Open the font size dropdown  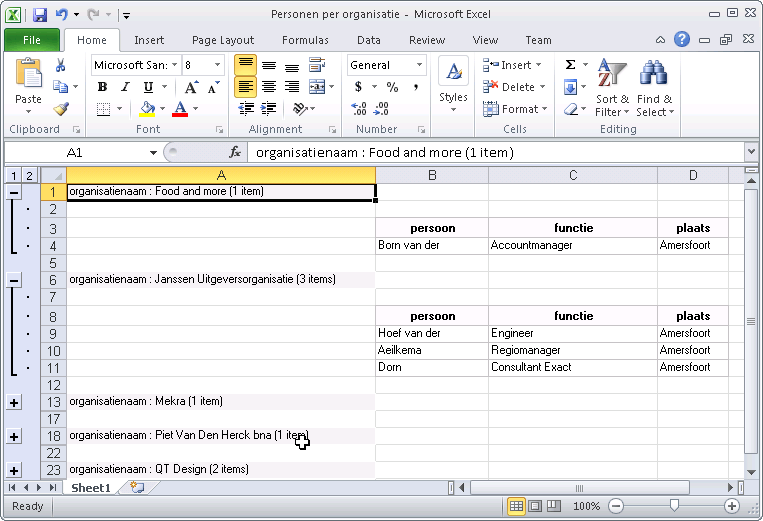pos(217,65)
